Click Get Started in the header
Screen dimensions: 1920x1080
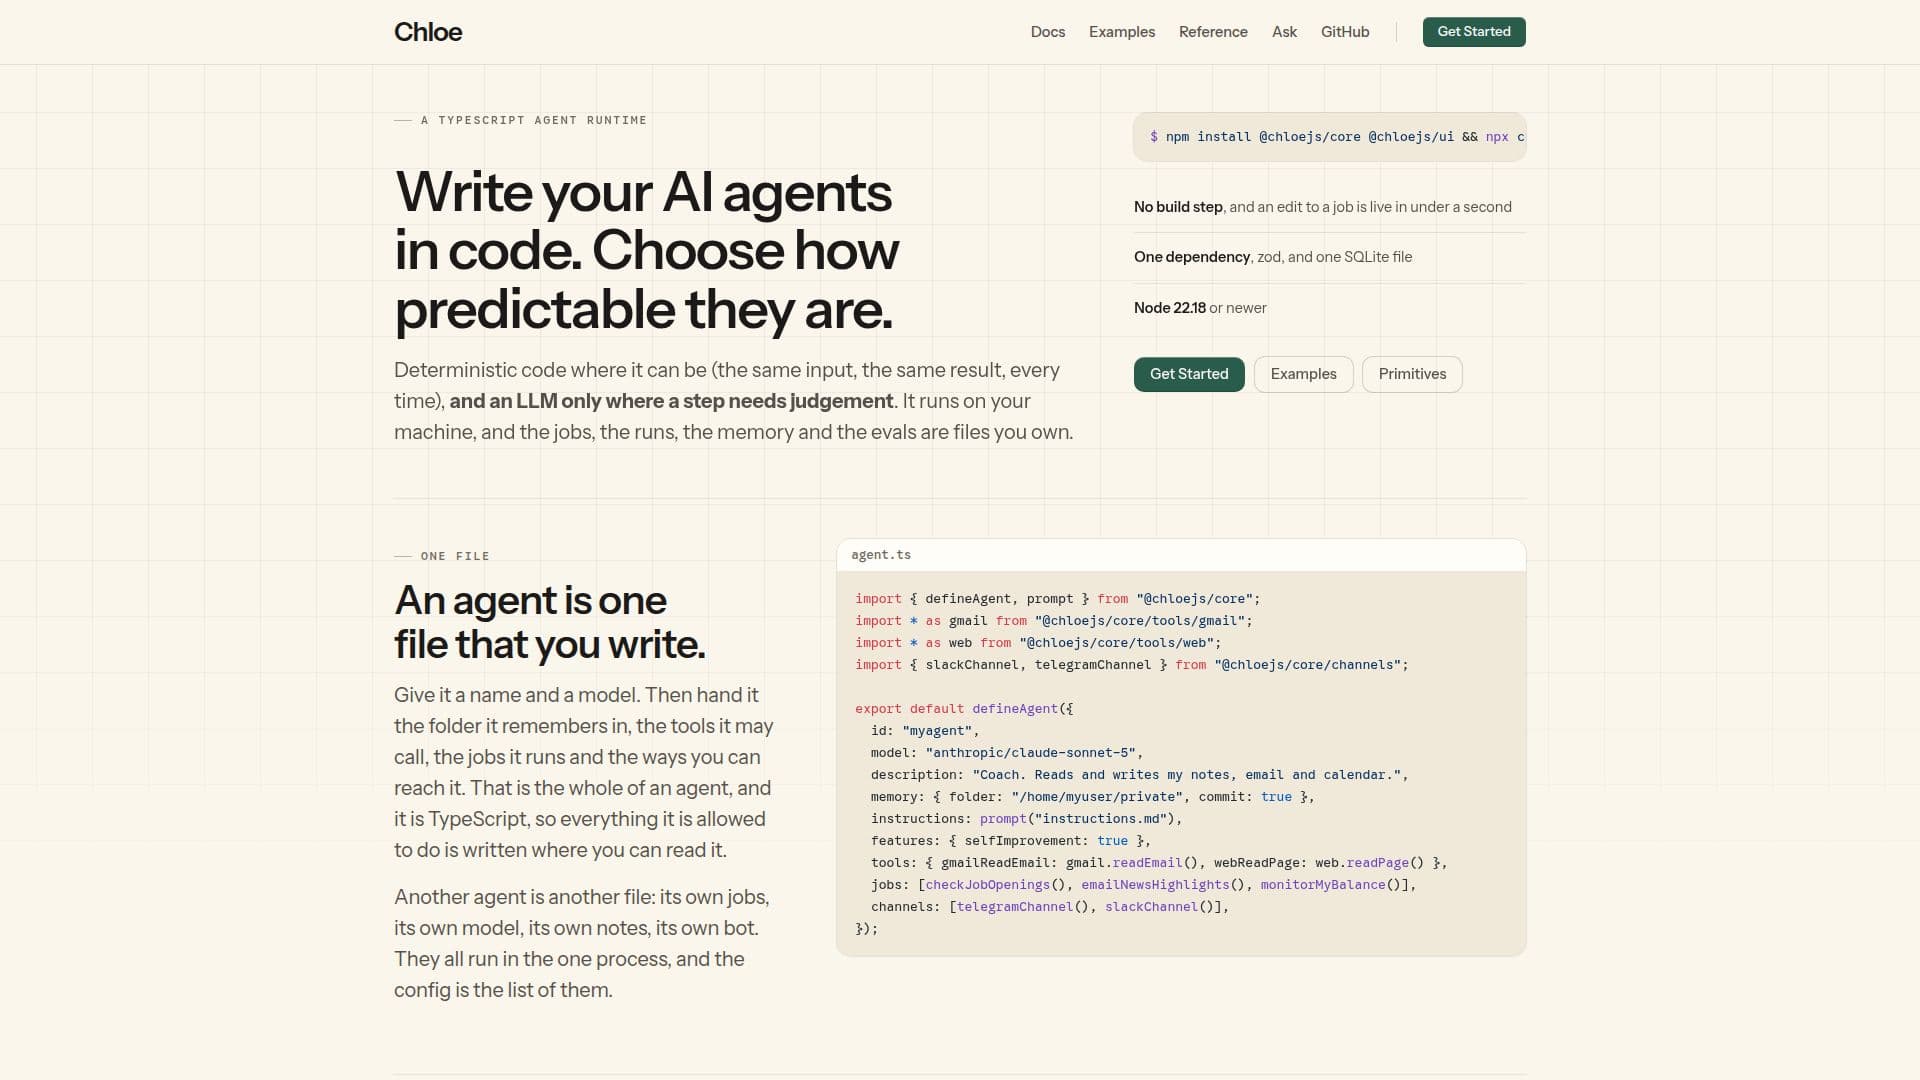[1473, 32]
